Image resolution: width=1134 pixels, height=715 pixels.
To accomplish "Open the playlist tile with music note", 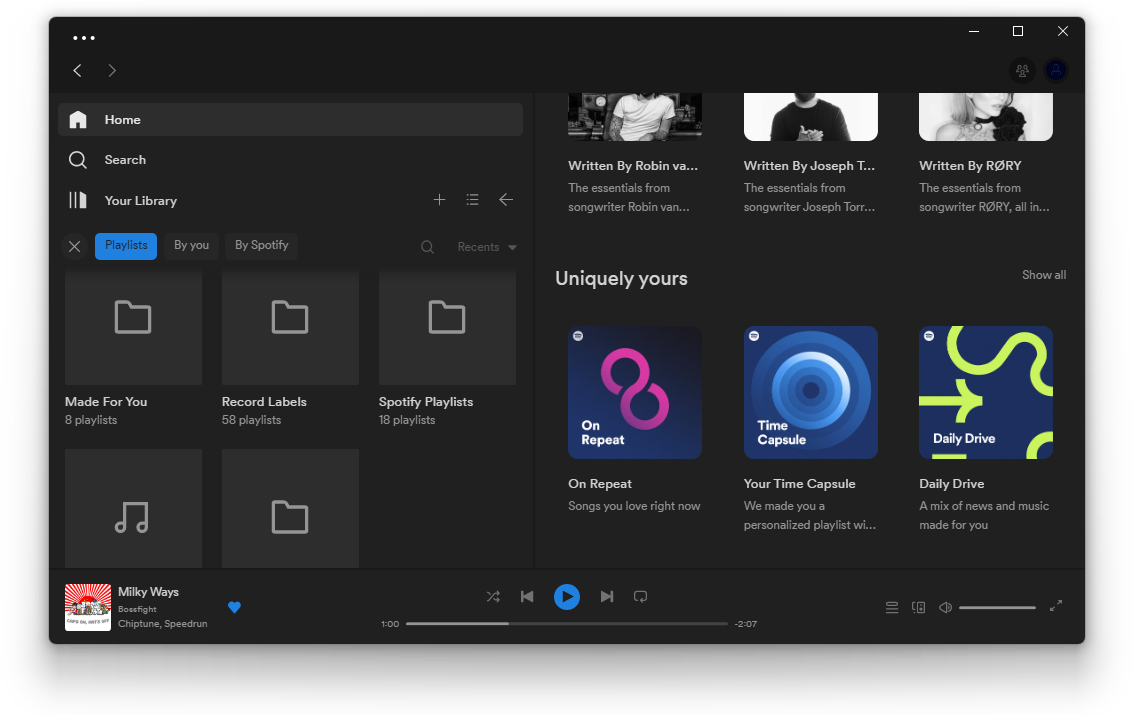I will point(133,508).
